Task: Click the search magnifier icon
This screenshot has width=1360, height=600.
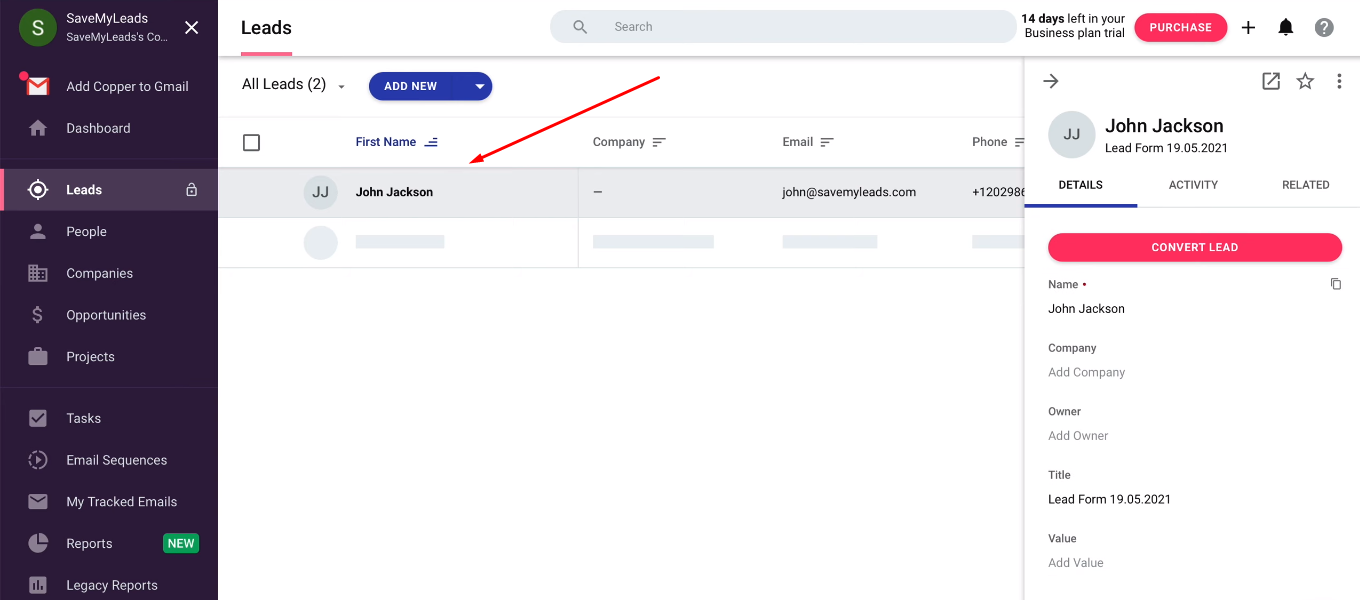Action: pos(580,27)
